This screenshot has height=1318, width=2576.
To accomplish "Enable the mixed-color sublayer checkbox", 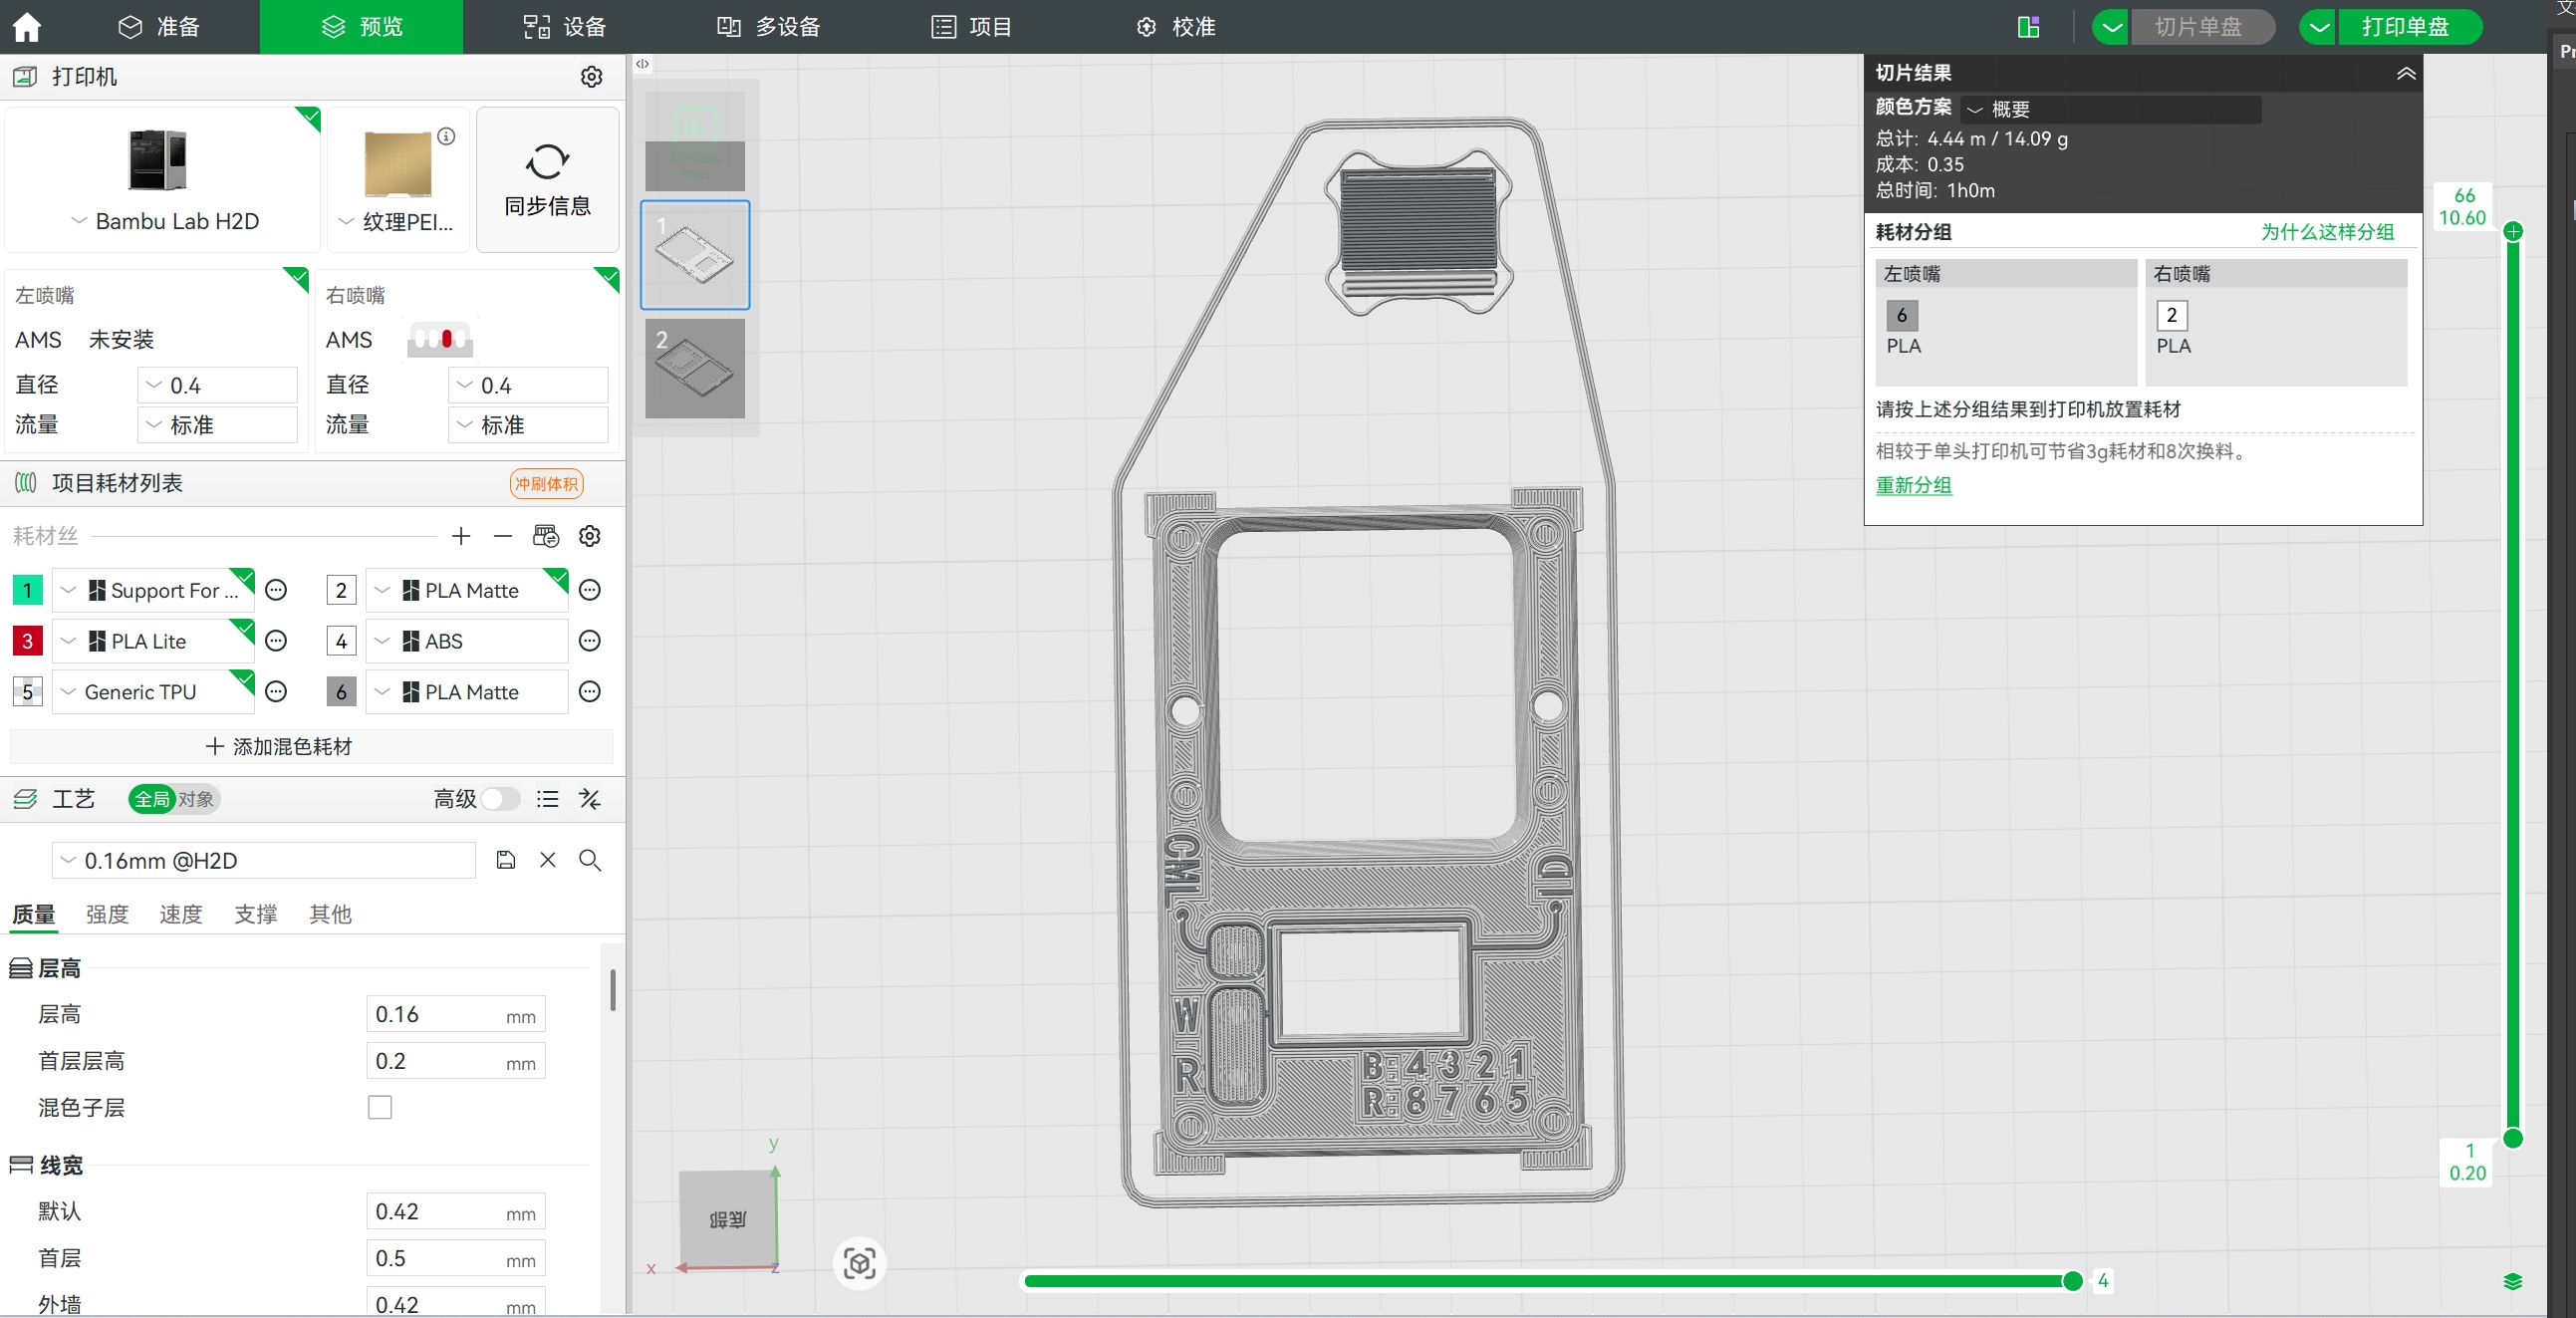I will [x=380, y=1108].
